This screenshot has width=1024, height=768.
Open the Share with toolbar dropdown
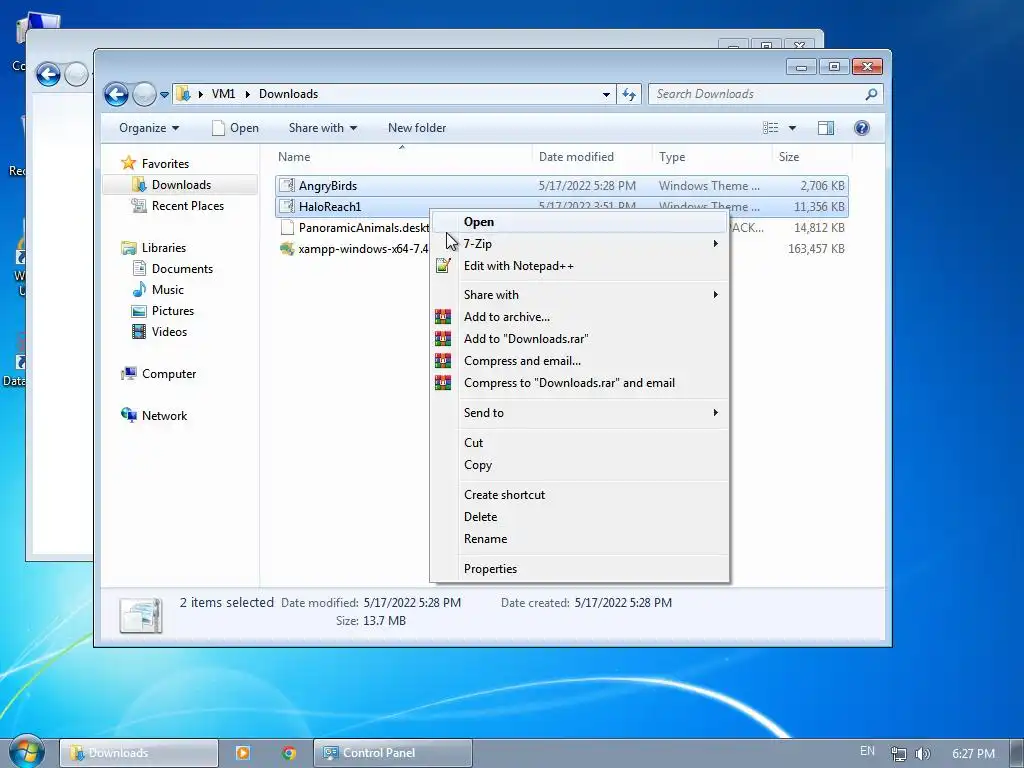pyautogui.click(x=323, y=128)
